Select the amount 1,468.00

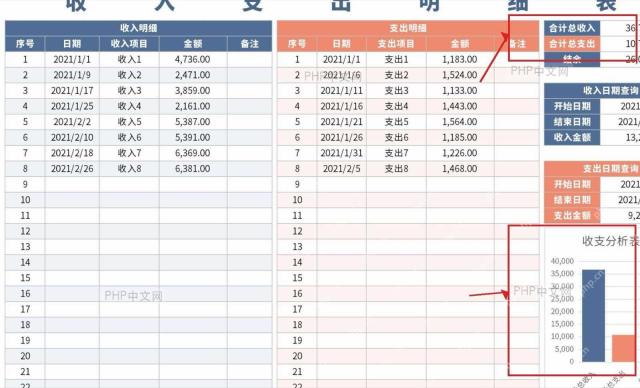click(x=460, y=169)
